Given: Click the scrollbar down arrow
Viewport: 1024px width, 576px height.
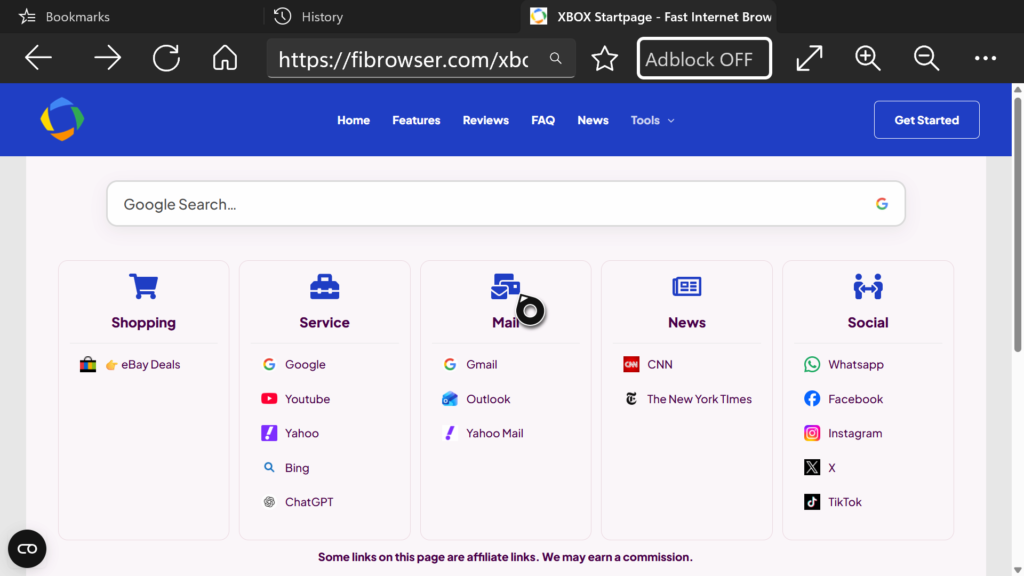Looking at the screenshot, I should tap(1017, 570).
